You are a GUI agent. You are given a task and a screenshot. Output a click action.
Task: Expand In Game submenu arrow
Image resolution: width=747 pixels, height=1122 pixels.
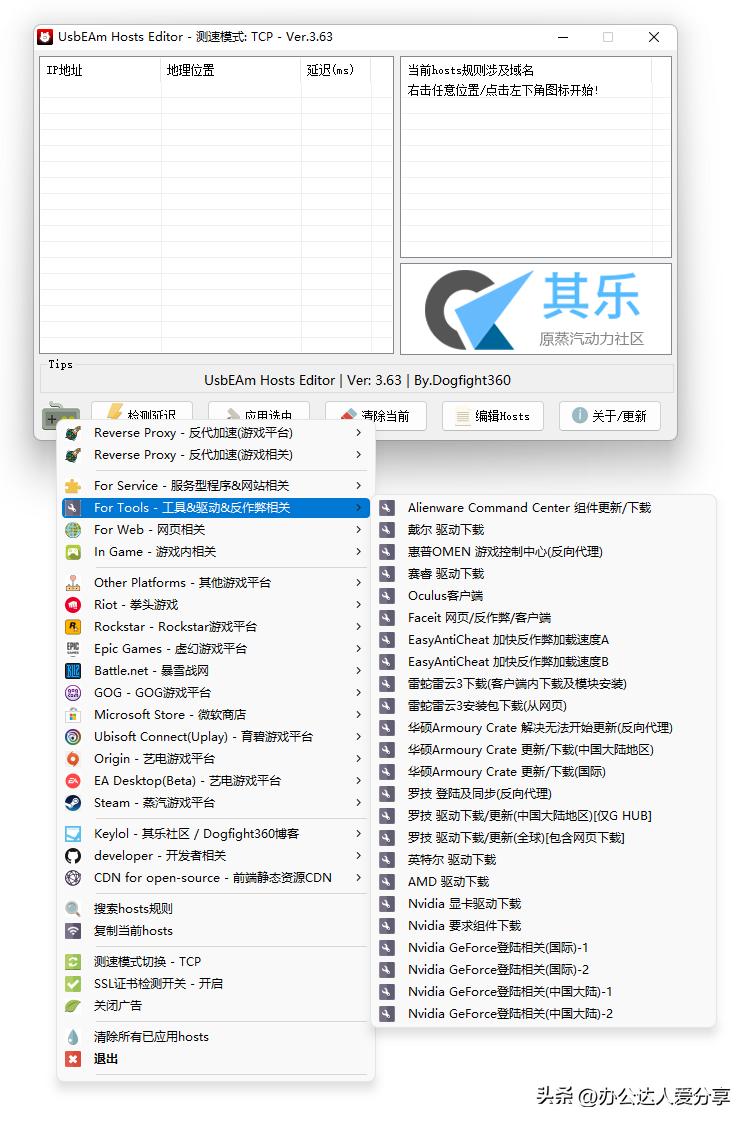click(358, 552)
